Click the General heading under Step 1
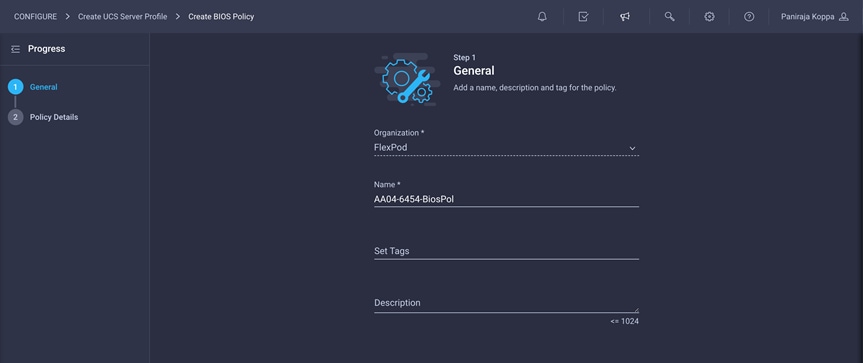Image resolution: width=863 pixels, height=363 pixels. tap(474, 71)
